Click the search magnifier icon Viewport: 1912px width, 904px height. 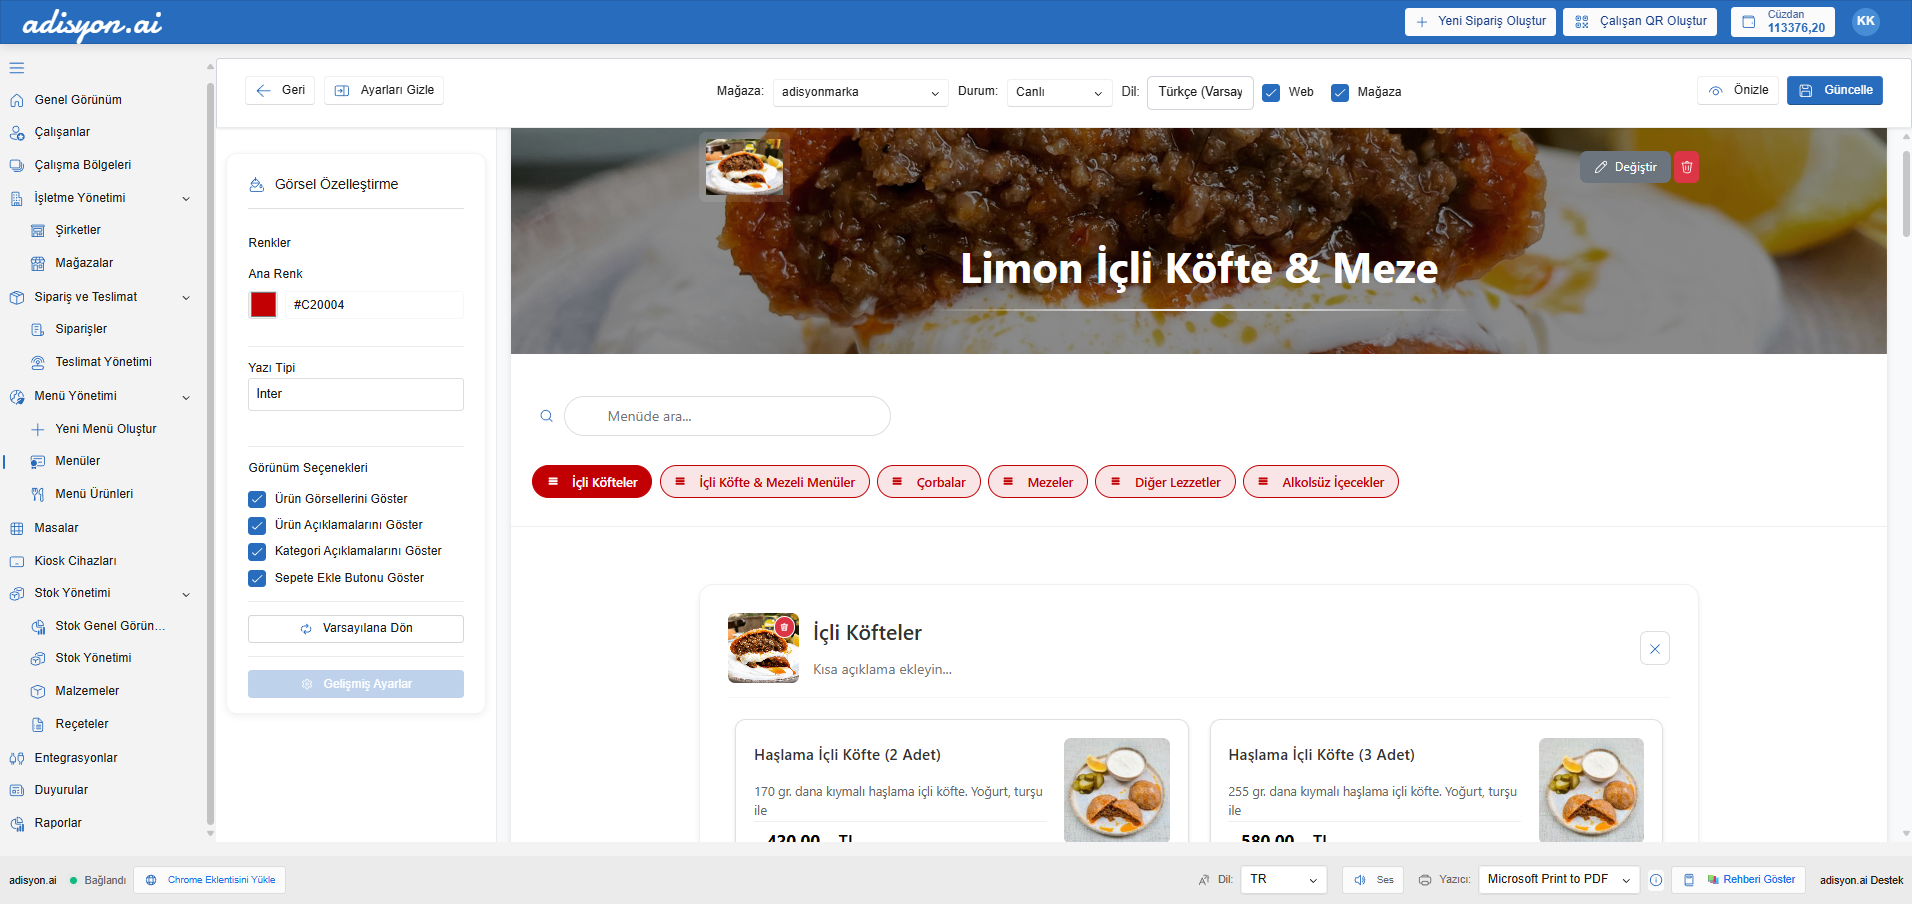point(546,416)
